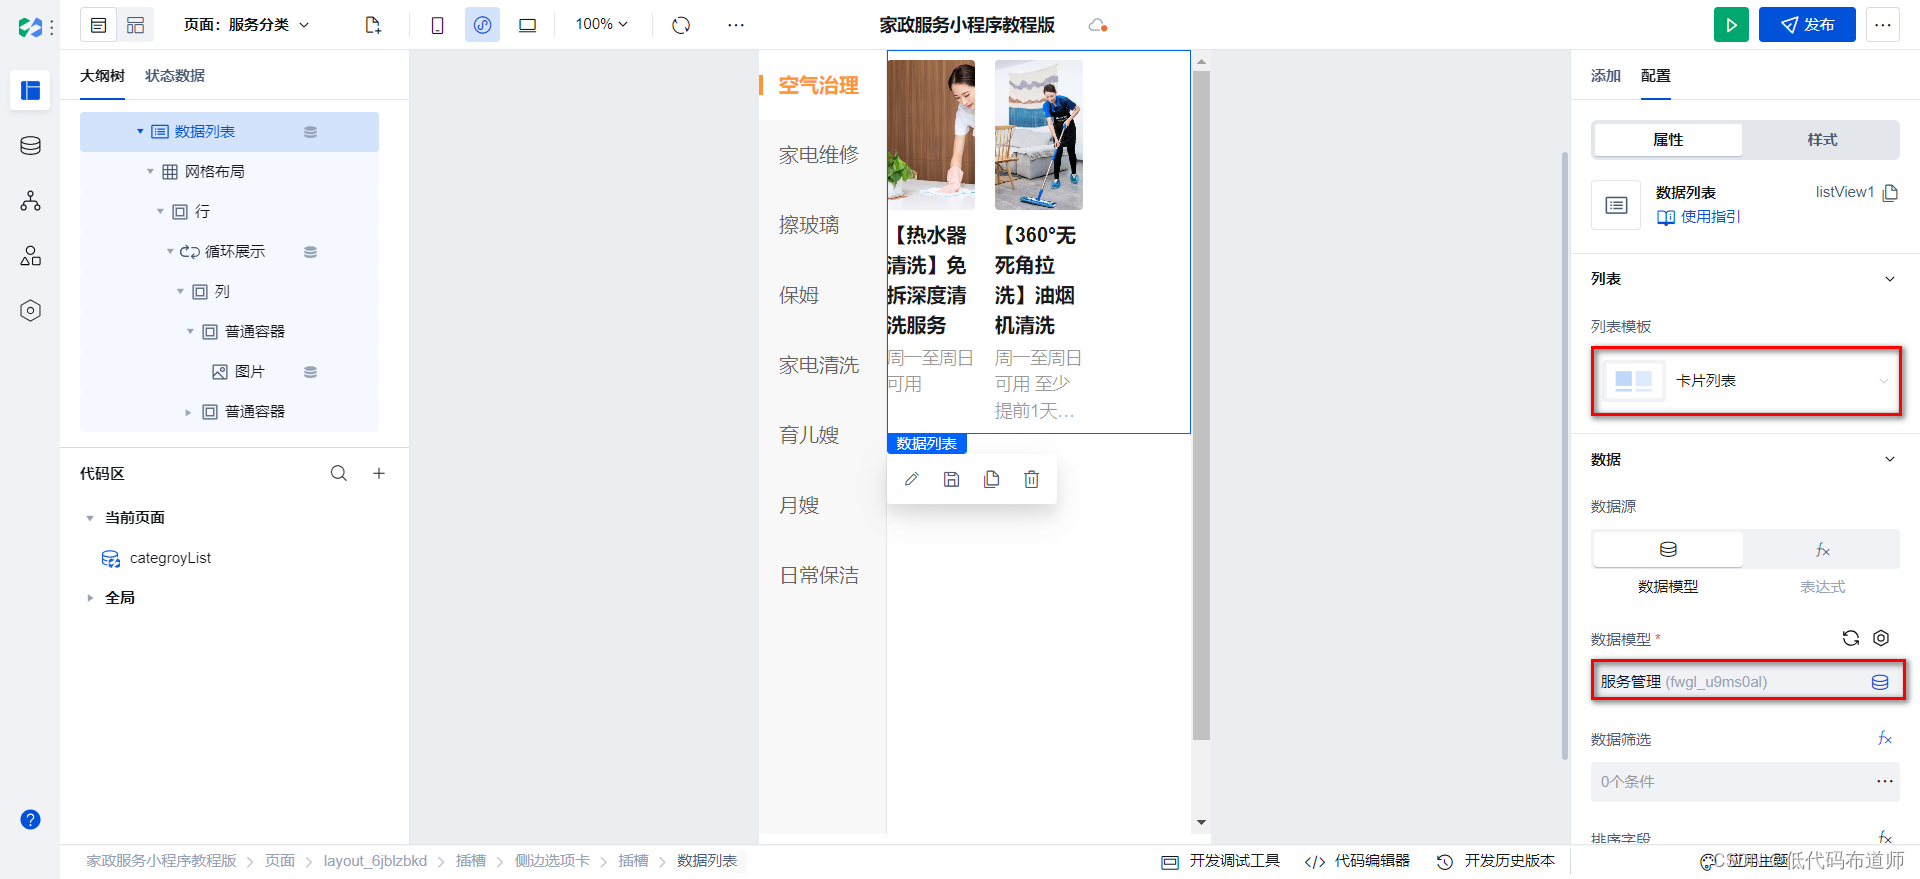Collapse the 数据 section
The image size is (1920, 879).
[x=1890, y=459]
